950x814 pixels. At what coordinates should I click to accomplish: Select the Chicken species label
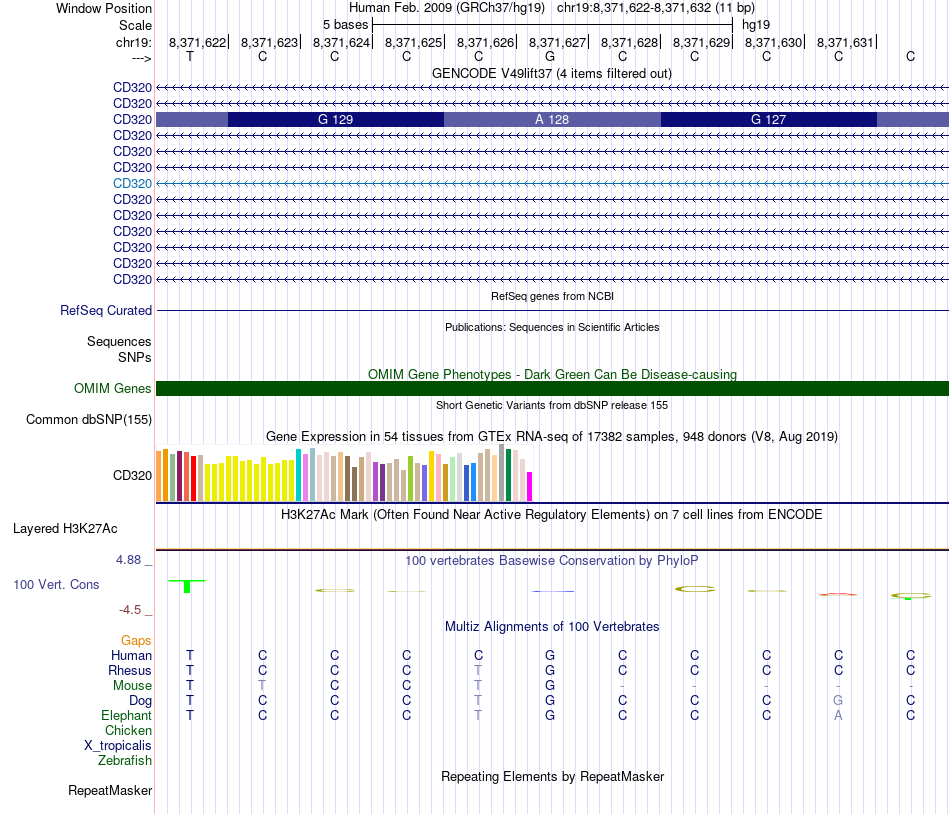tap(128, 730)
